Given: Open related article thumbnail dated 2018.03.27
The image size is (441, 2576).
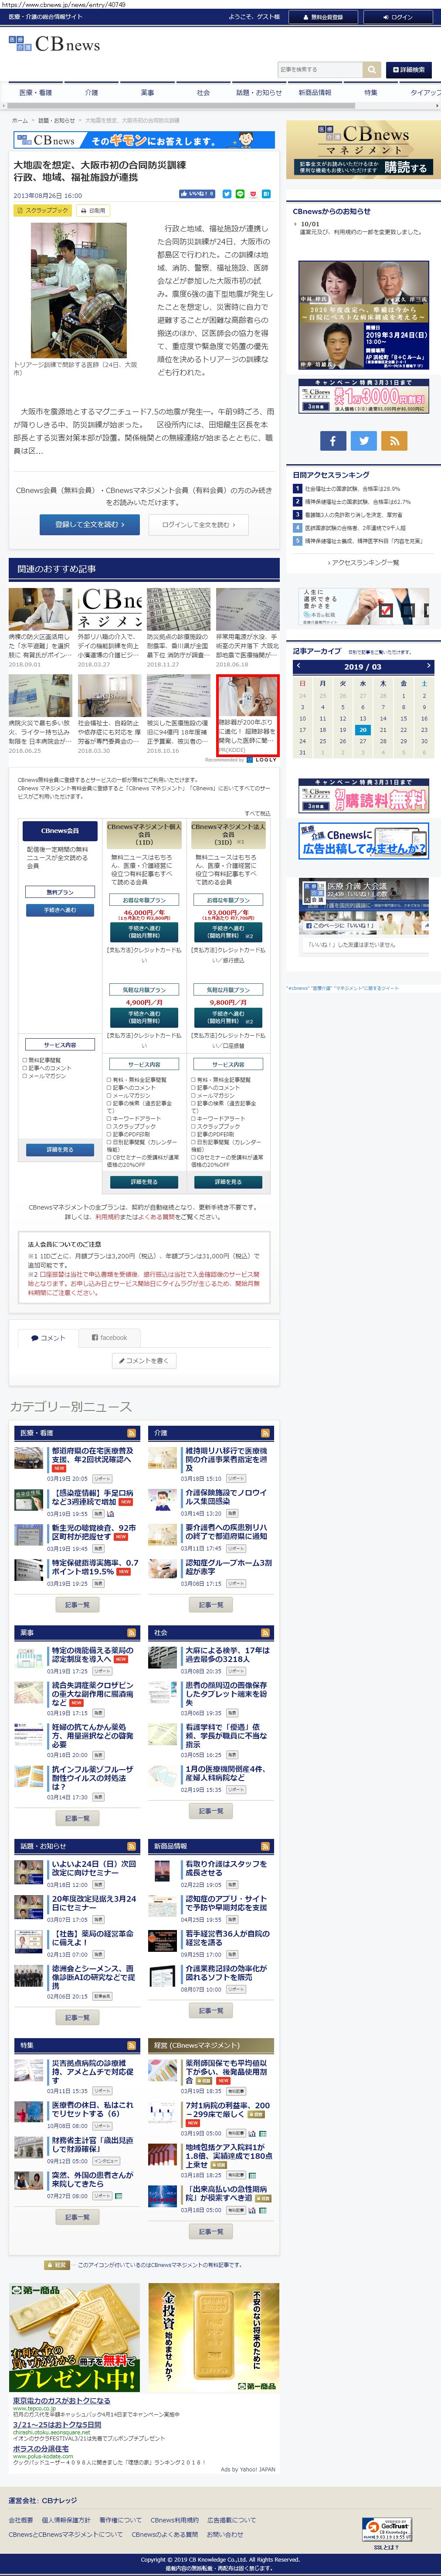Looking at the screenshot, I should pos(110,608).
